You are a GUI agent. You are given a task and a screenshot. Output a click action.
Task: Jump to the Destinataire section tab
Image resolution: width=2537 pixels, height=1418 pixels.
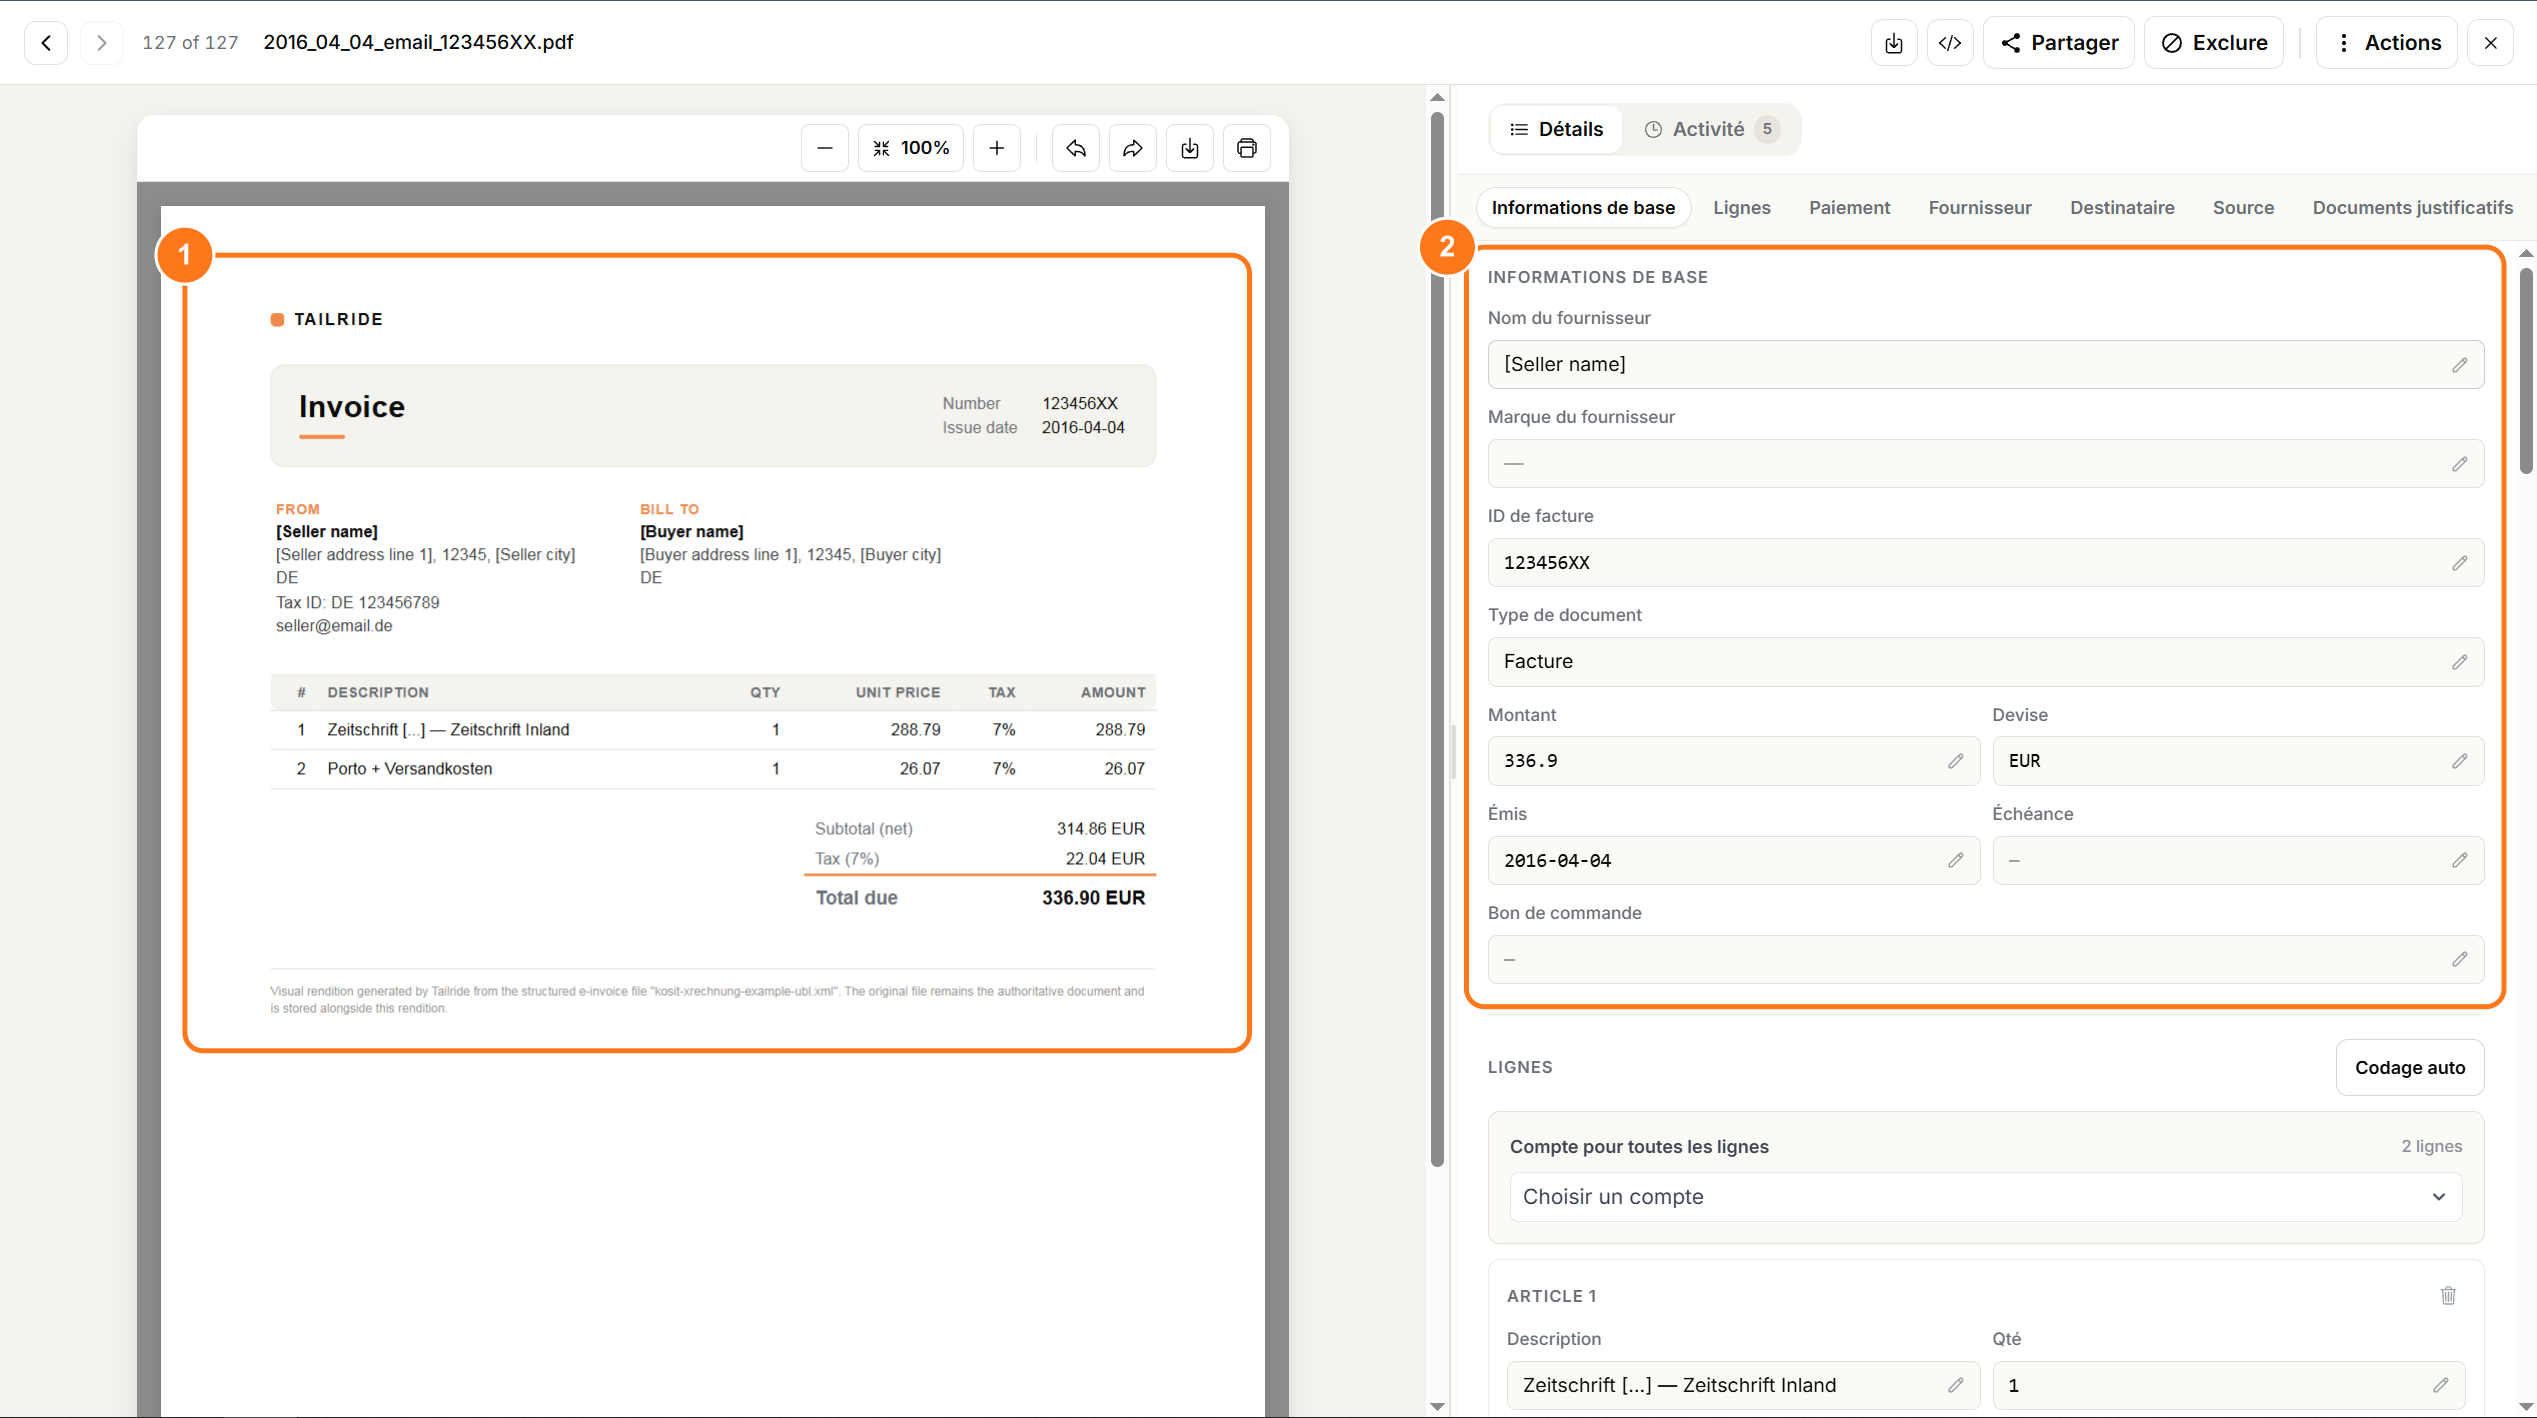tap(2122, 207)
